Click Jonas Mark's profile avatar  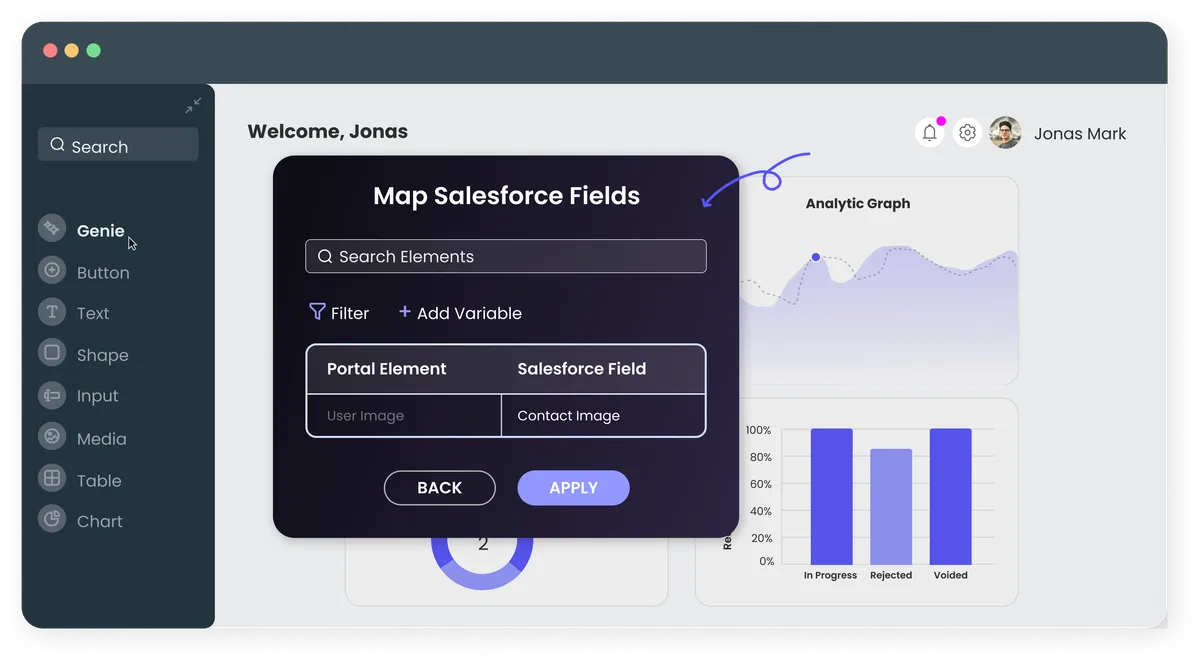pos(1005,132)
